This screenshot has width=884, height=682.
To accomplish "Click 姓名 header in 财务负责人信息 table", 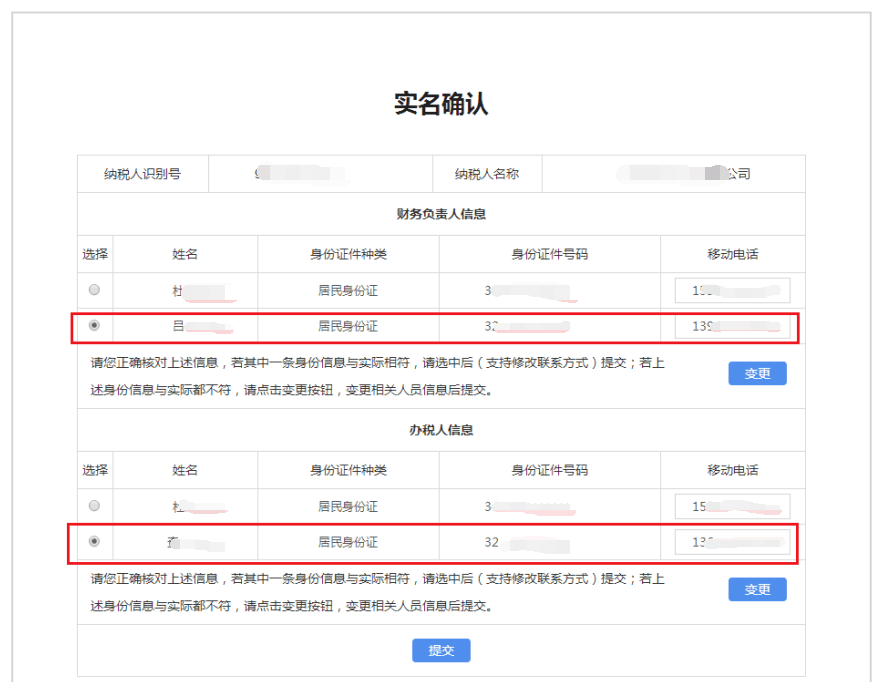I will click(185, 254).
